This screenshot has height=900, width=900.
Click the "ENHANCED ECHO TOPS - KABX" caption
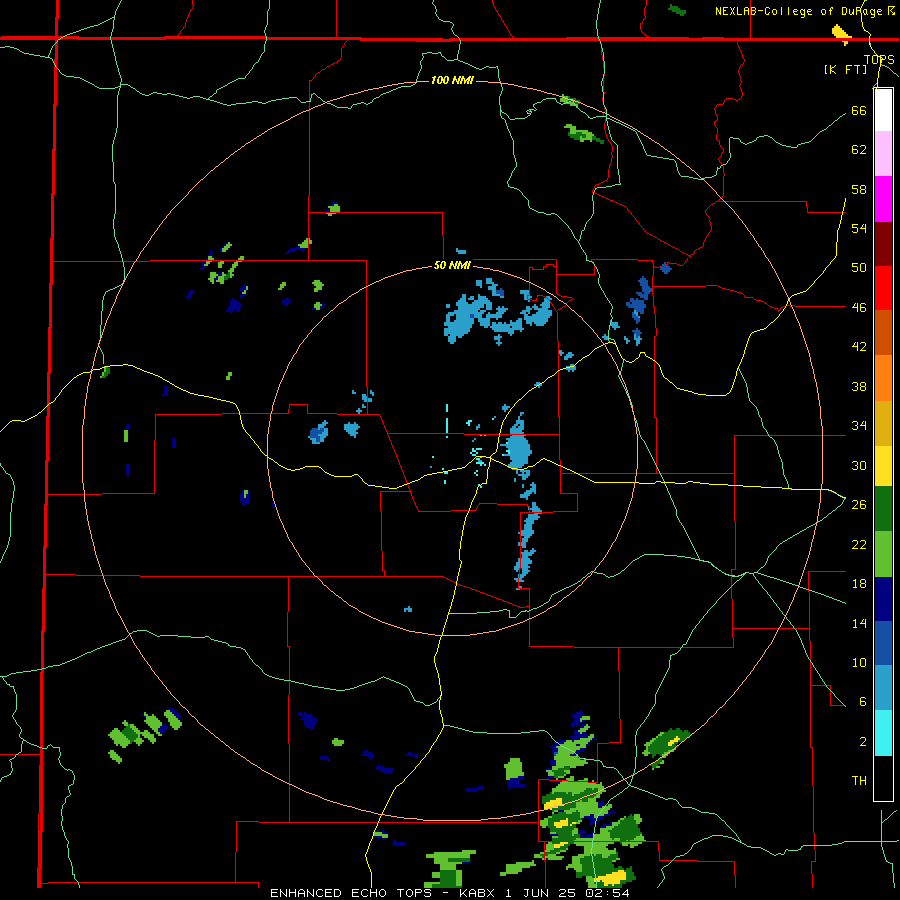(382, 893)
